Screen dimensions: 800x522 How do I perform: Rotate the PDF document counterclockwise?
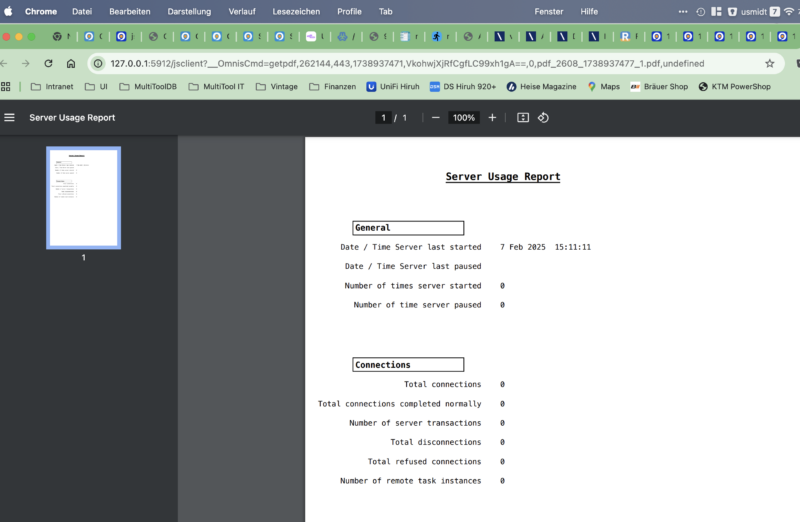[544, 118]
